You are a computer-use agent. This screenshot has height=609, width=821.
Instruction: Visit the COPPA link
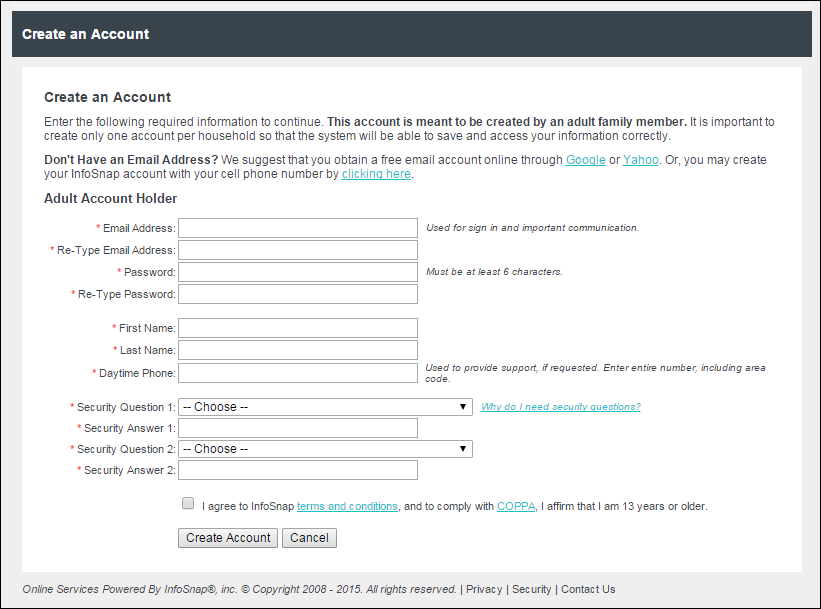(516, 507)
